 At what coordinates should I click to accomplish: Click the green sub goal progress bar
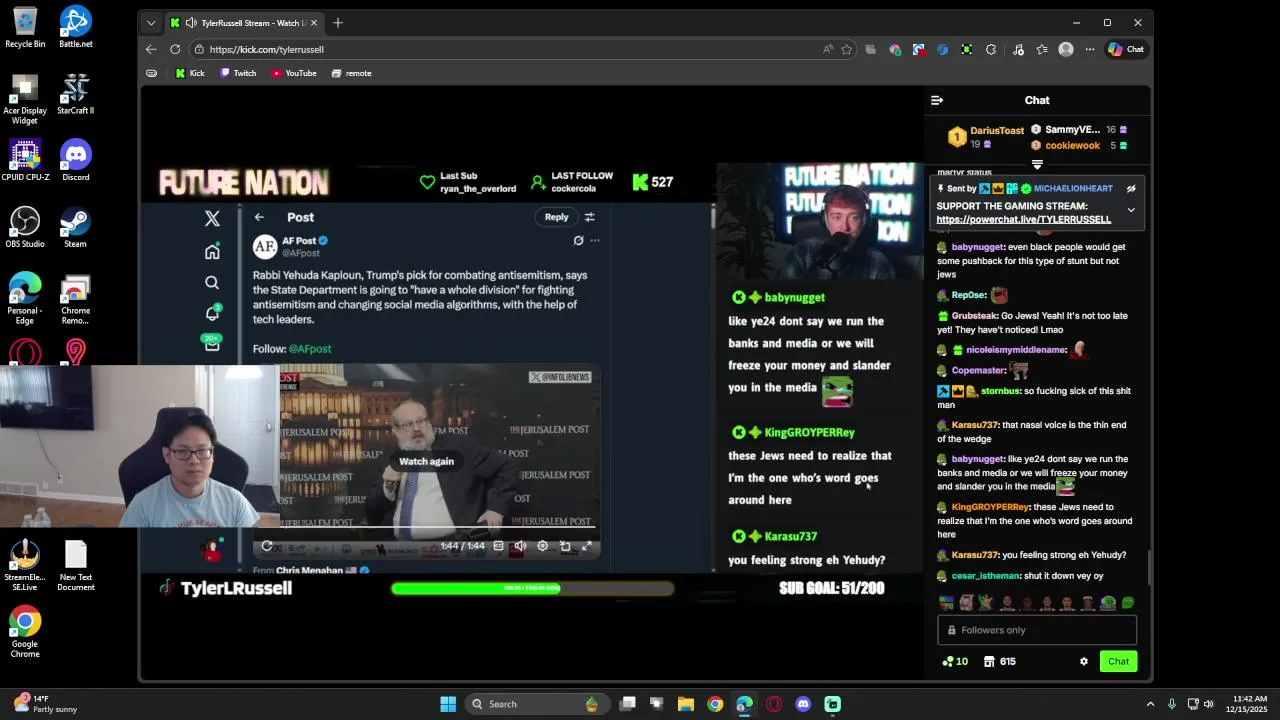[532, 588]
